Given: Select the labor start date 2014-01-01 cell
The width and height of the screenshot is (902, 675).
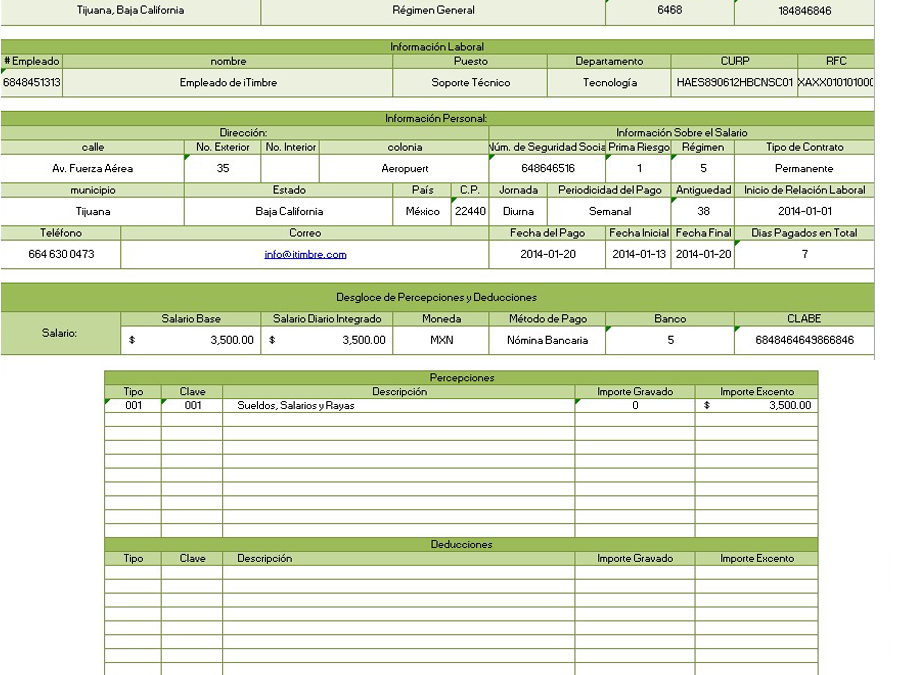Looking at the screenshot, I should (x=804, y=212).
